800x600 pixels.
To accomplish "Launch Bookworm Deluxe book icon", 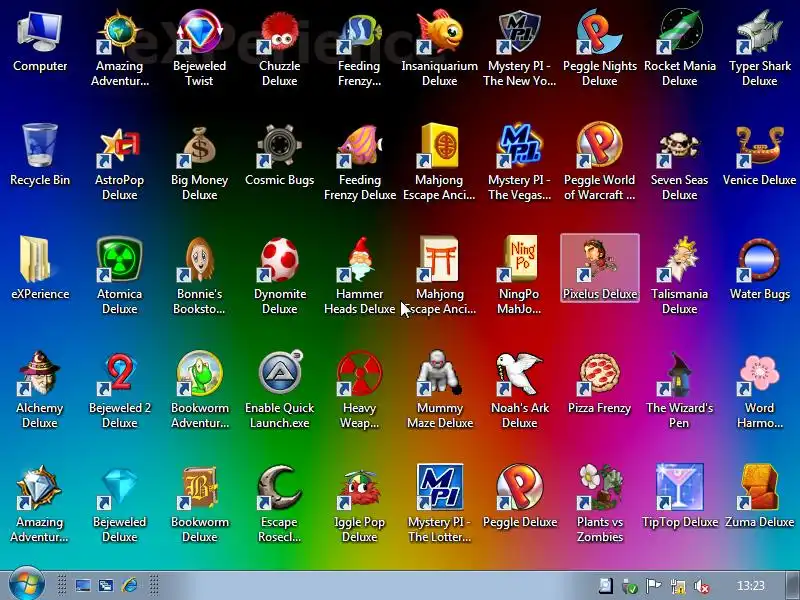I will tap(199, 504).
